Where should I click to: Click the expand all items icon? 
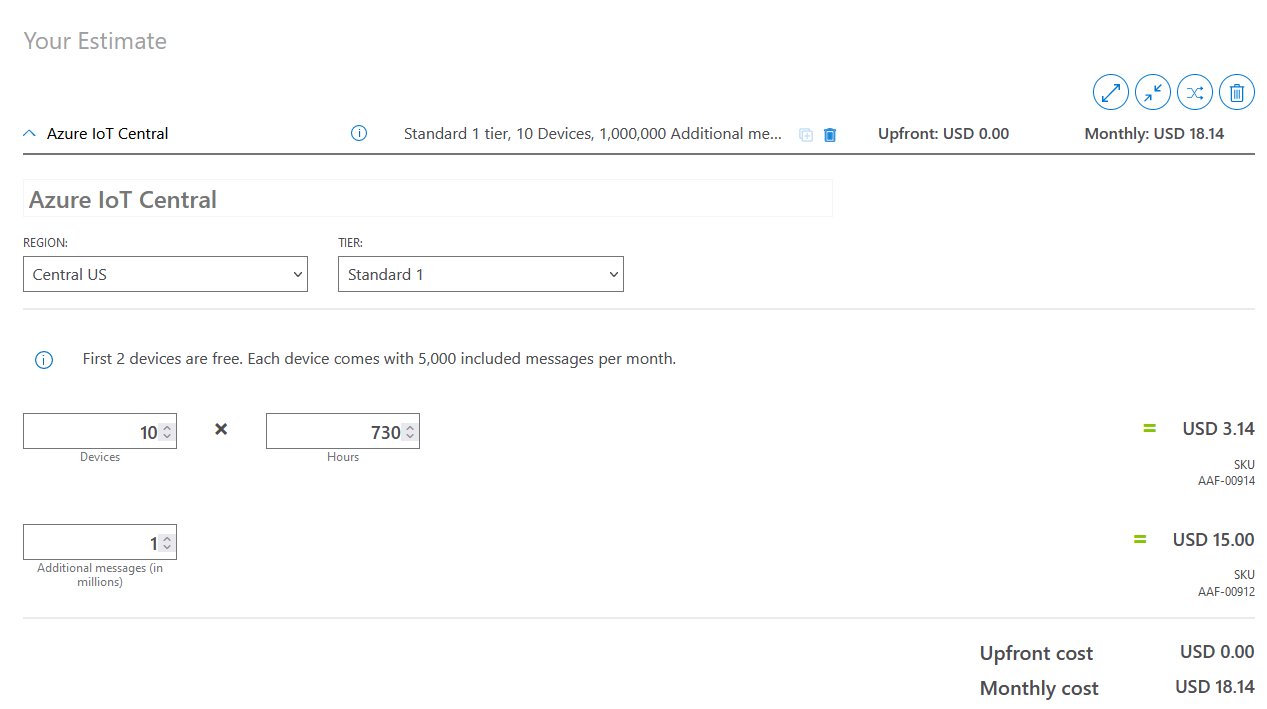click(1110, 93)
